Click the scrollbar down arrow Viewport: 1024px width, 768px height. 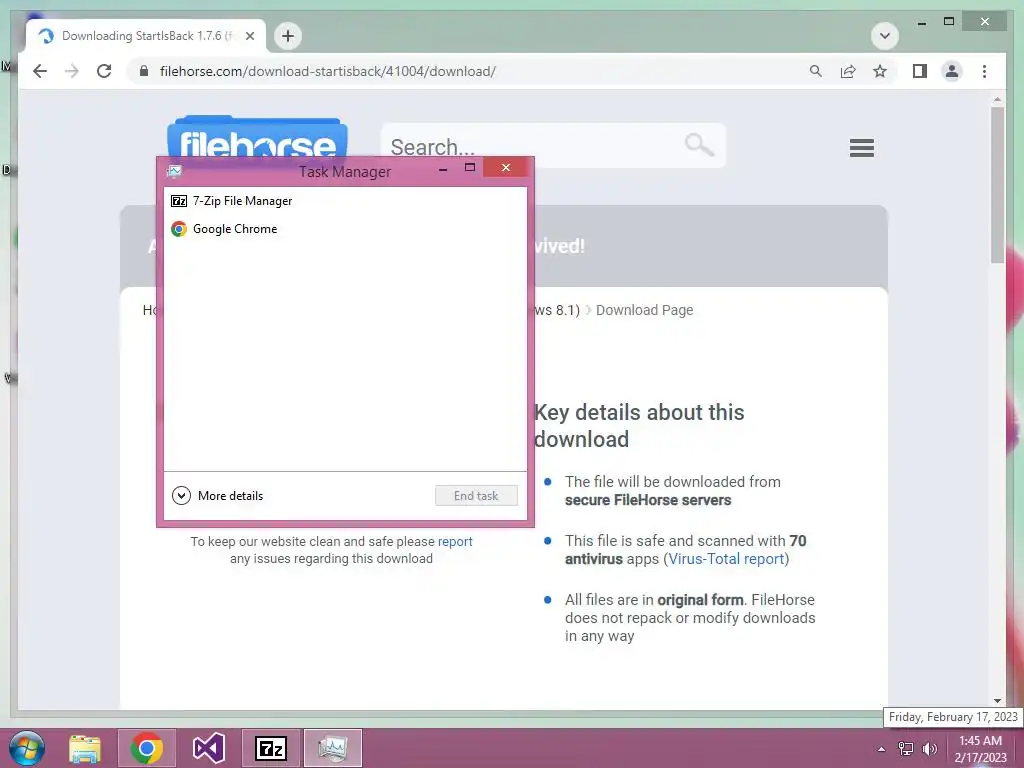tap(997, 701)
